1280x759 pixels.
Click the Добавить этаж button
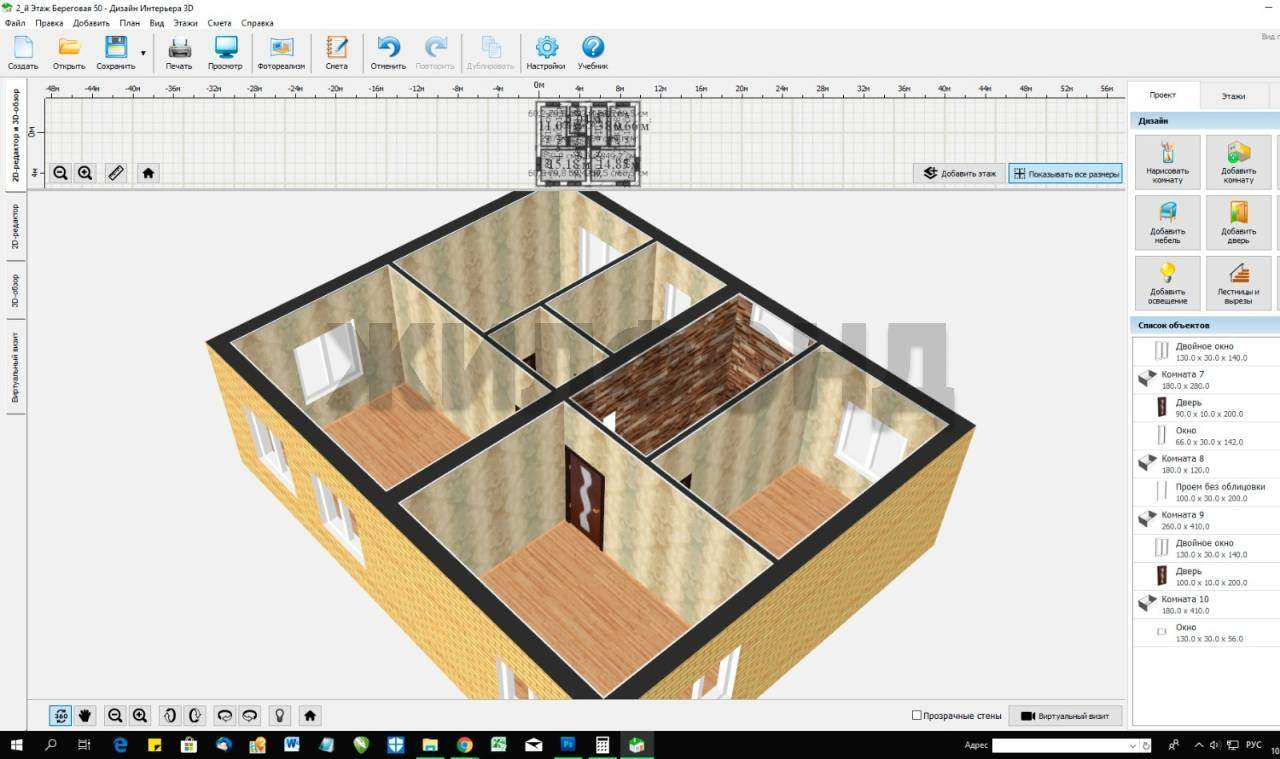point(959,173)
